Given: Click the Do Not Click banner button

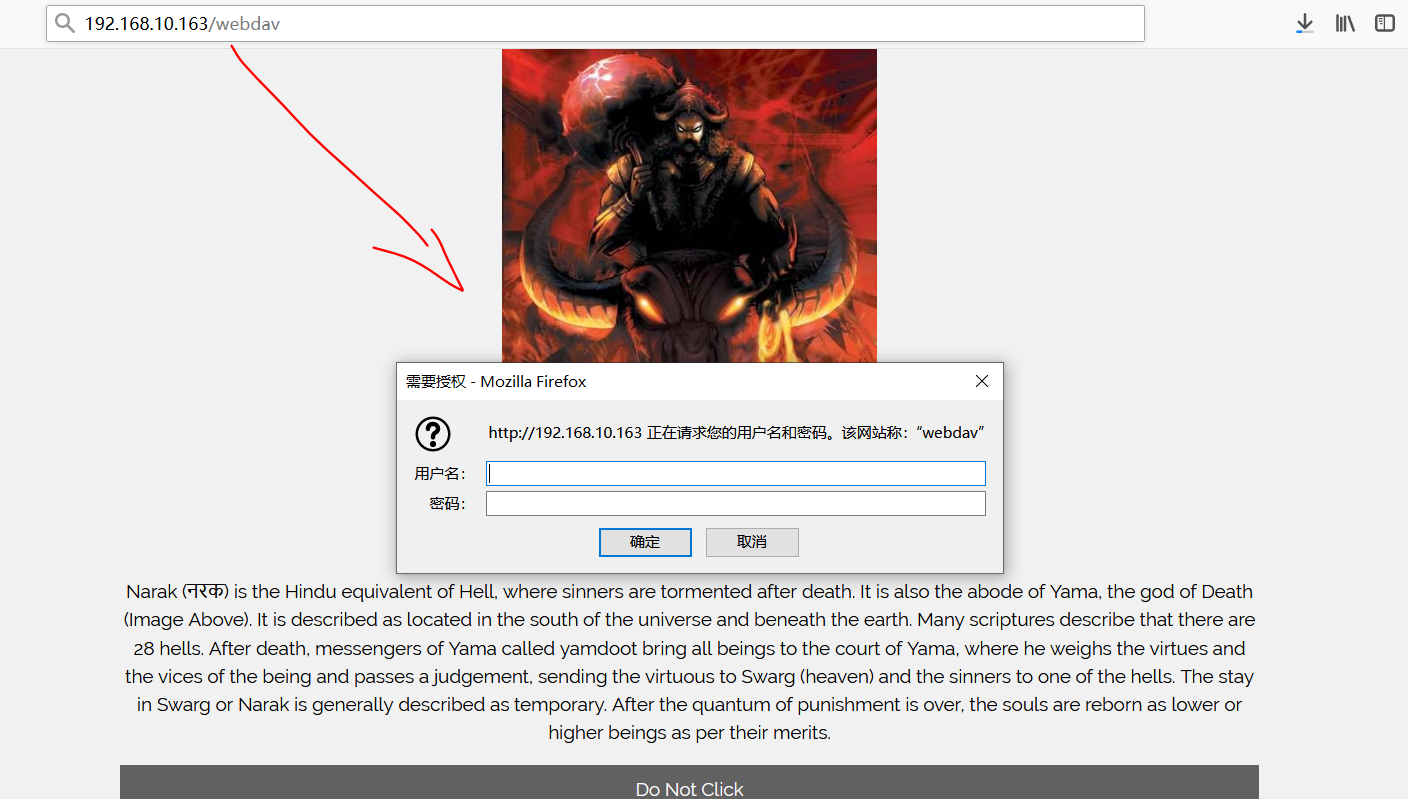Looking at the screenshot, I should click(x=689, y=782).
